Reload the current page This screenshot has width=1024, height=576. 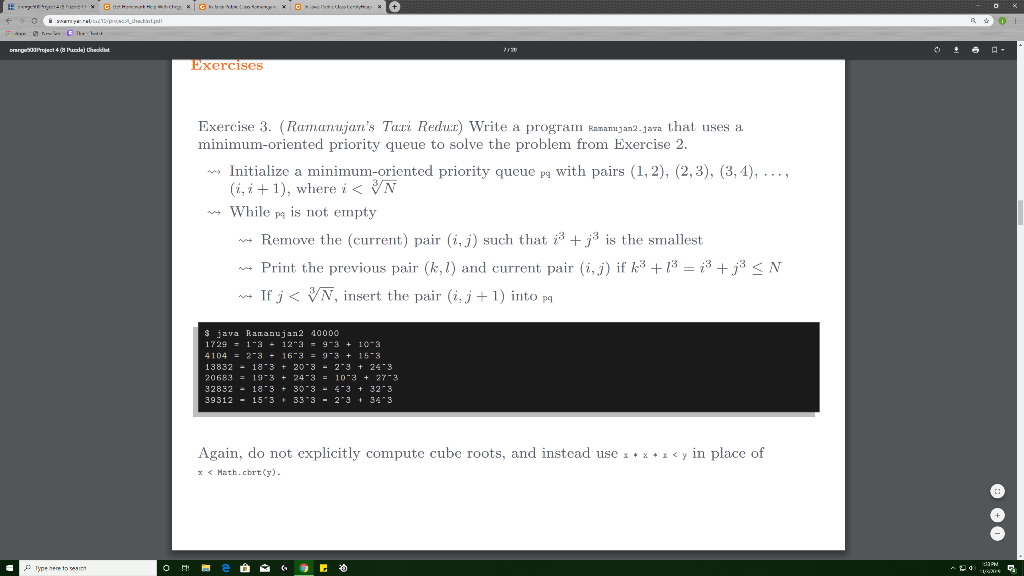coord(35,21)
